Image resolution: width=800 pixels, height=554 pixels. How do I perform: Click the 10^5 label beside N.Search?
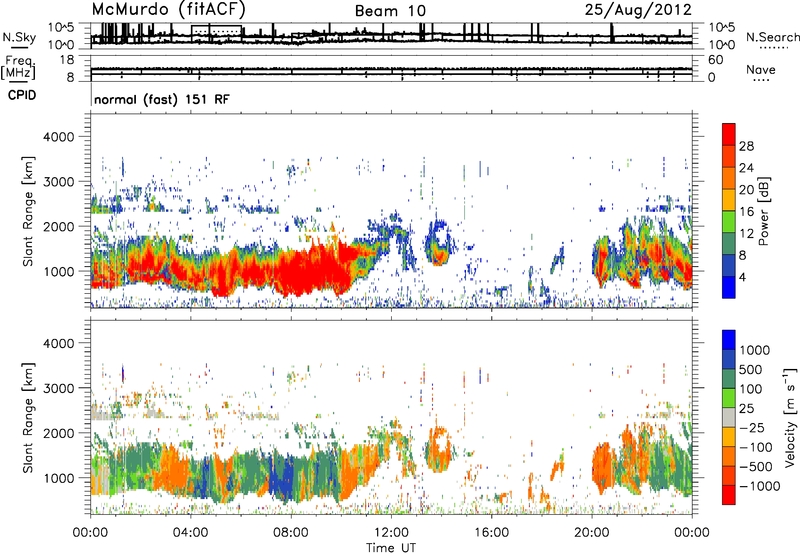(722, 28)
